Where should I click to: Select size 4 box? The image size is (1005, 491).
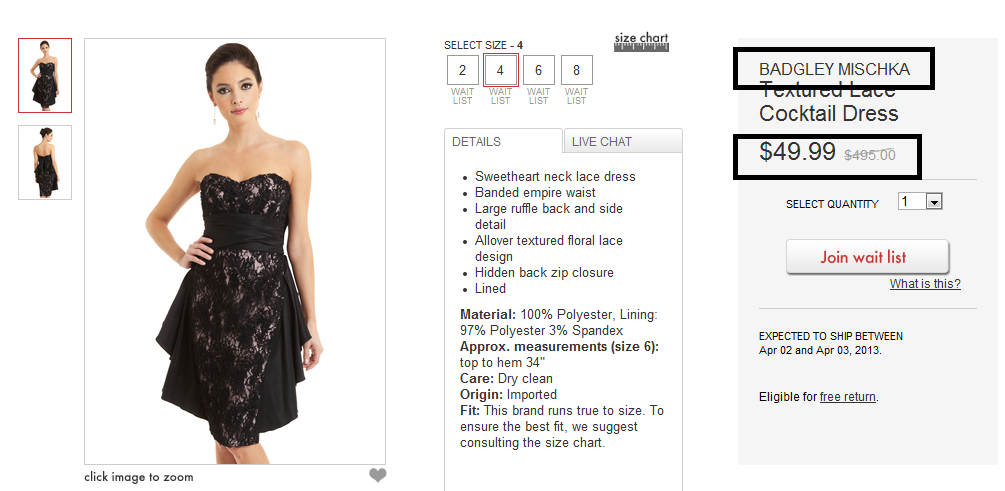(x=501, y=70)
